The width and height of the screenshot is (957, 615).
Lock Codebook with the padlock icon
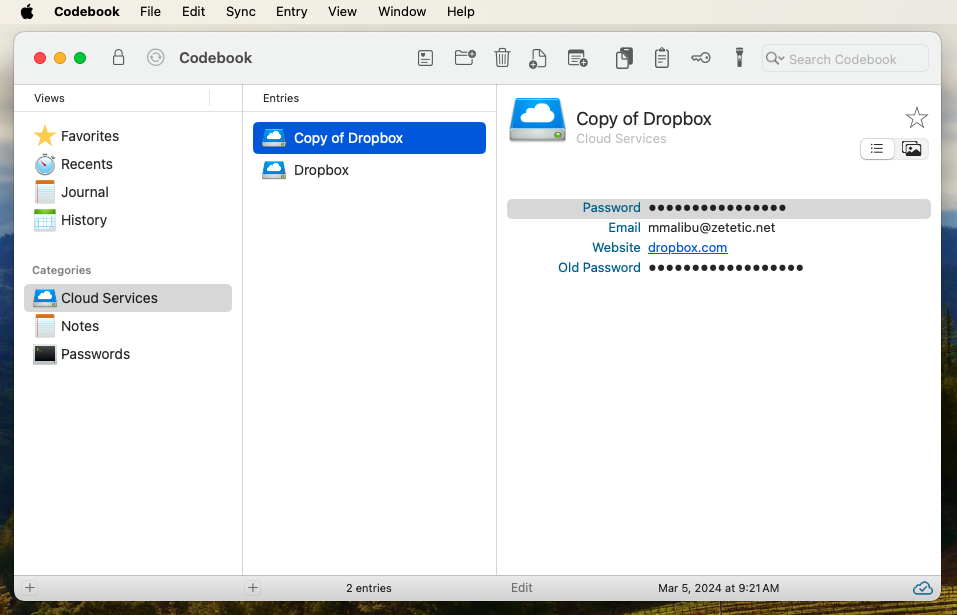click(x=118, y=58)
